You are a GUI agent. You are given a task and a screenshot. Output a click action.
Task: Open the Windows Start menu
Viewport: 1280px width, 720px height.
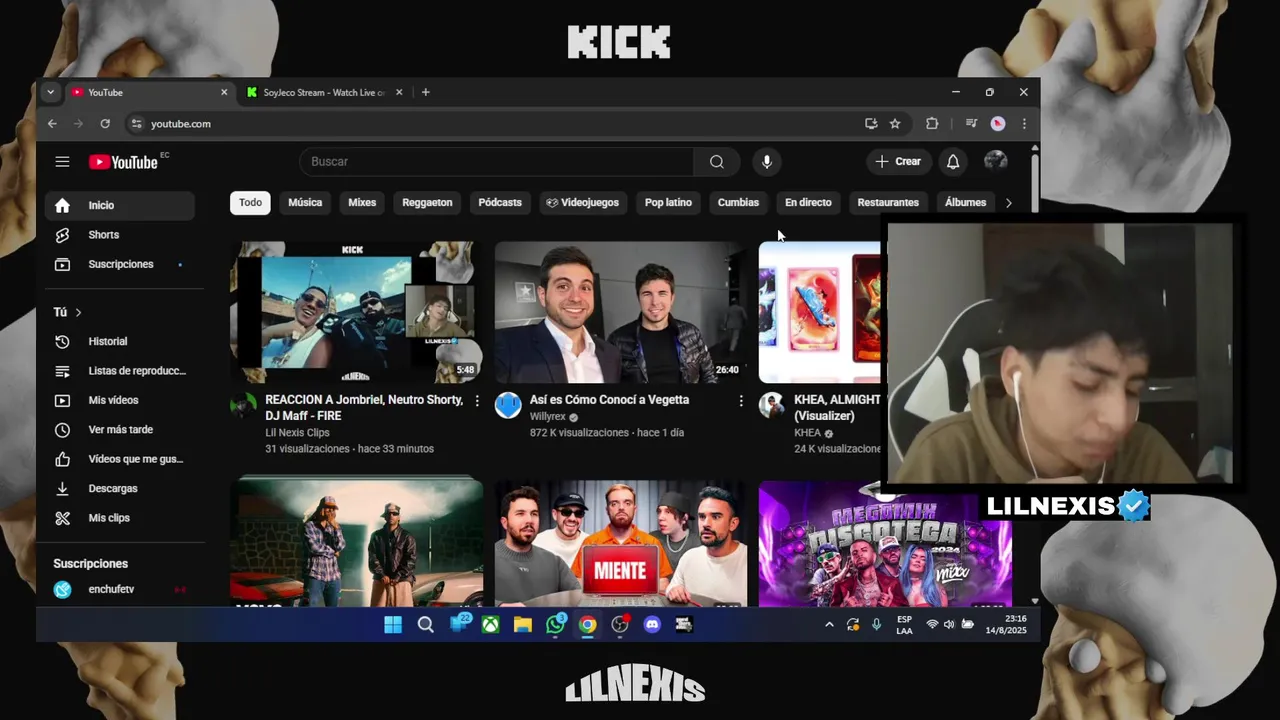click(x=393, y=625)
